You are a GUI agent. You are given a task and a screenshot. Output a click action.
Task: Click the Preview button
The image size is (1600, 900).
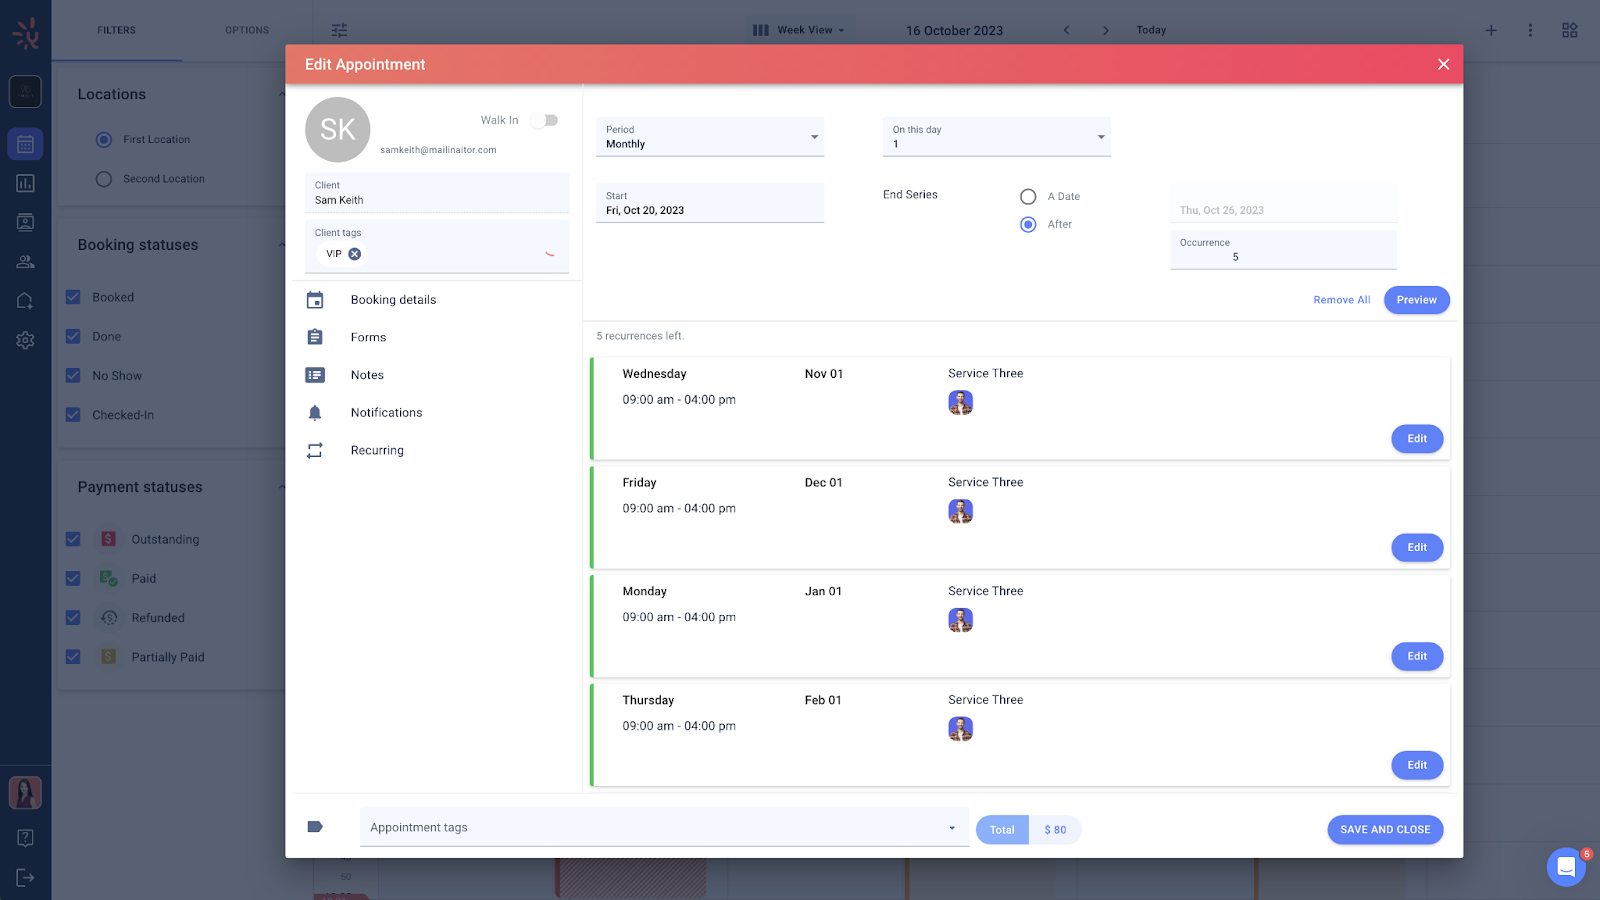(x=1416, y=300)
